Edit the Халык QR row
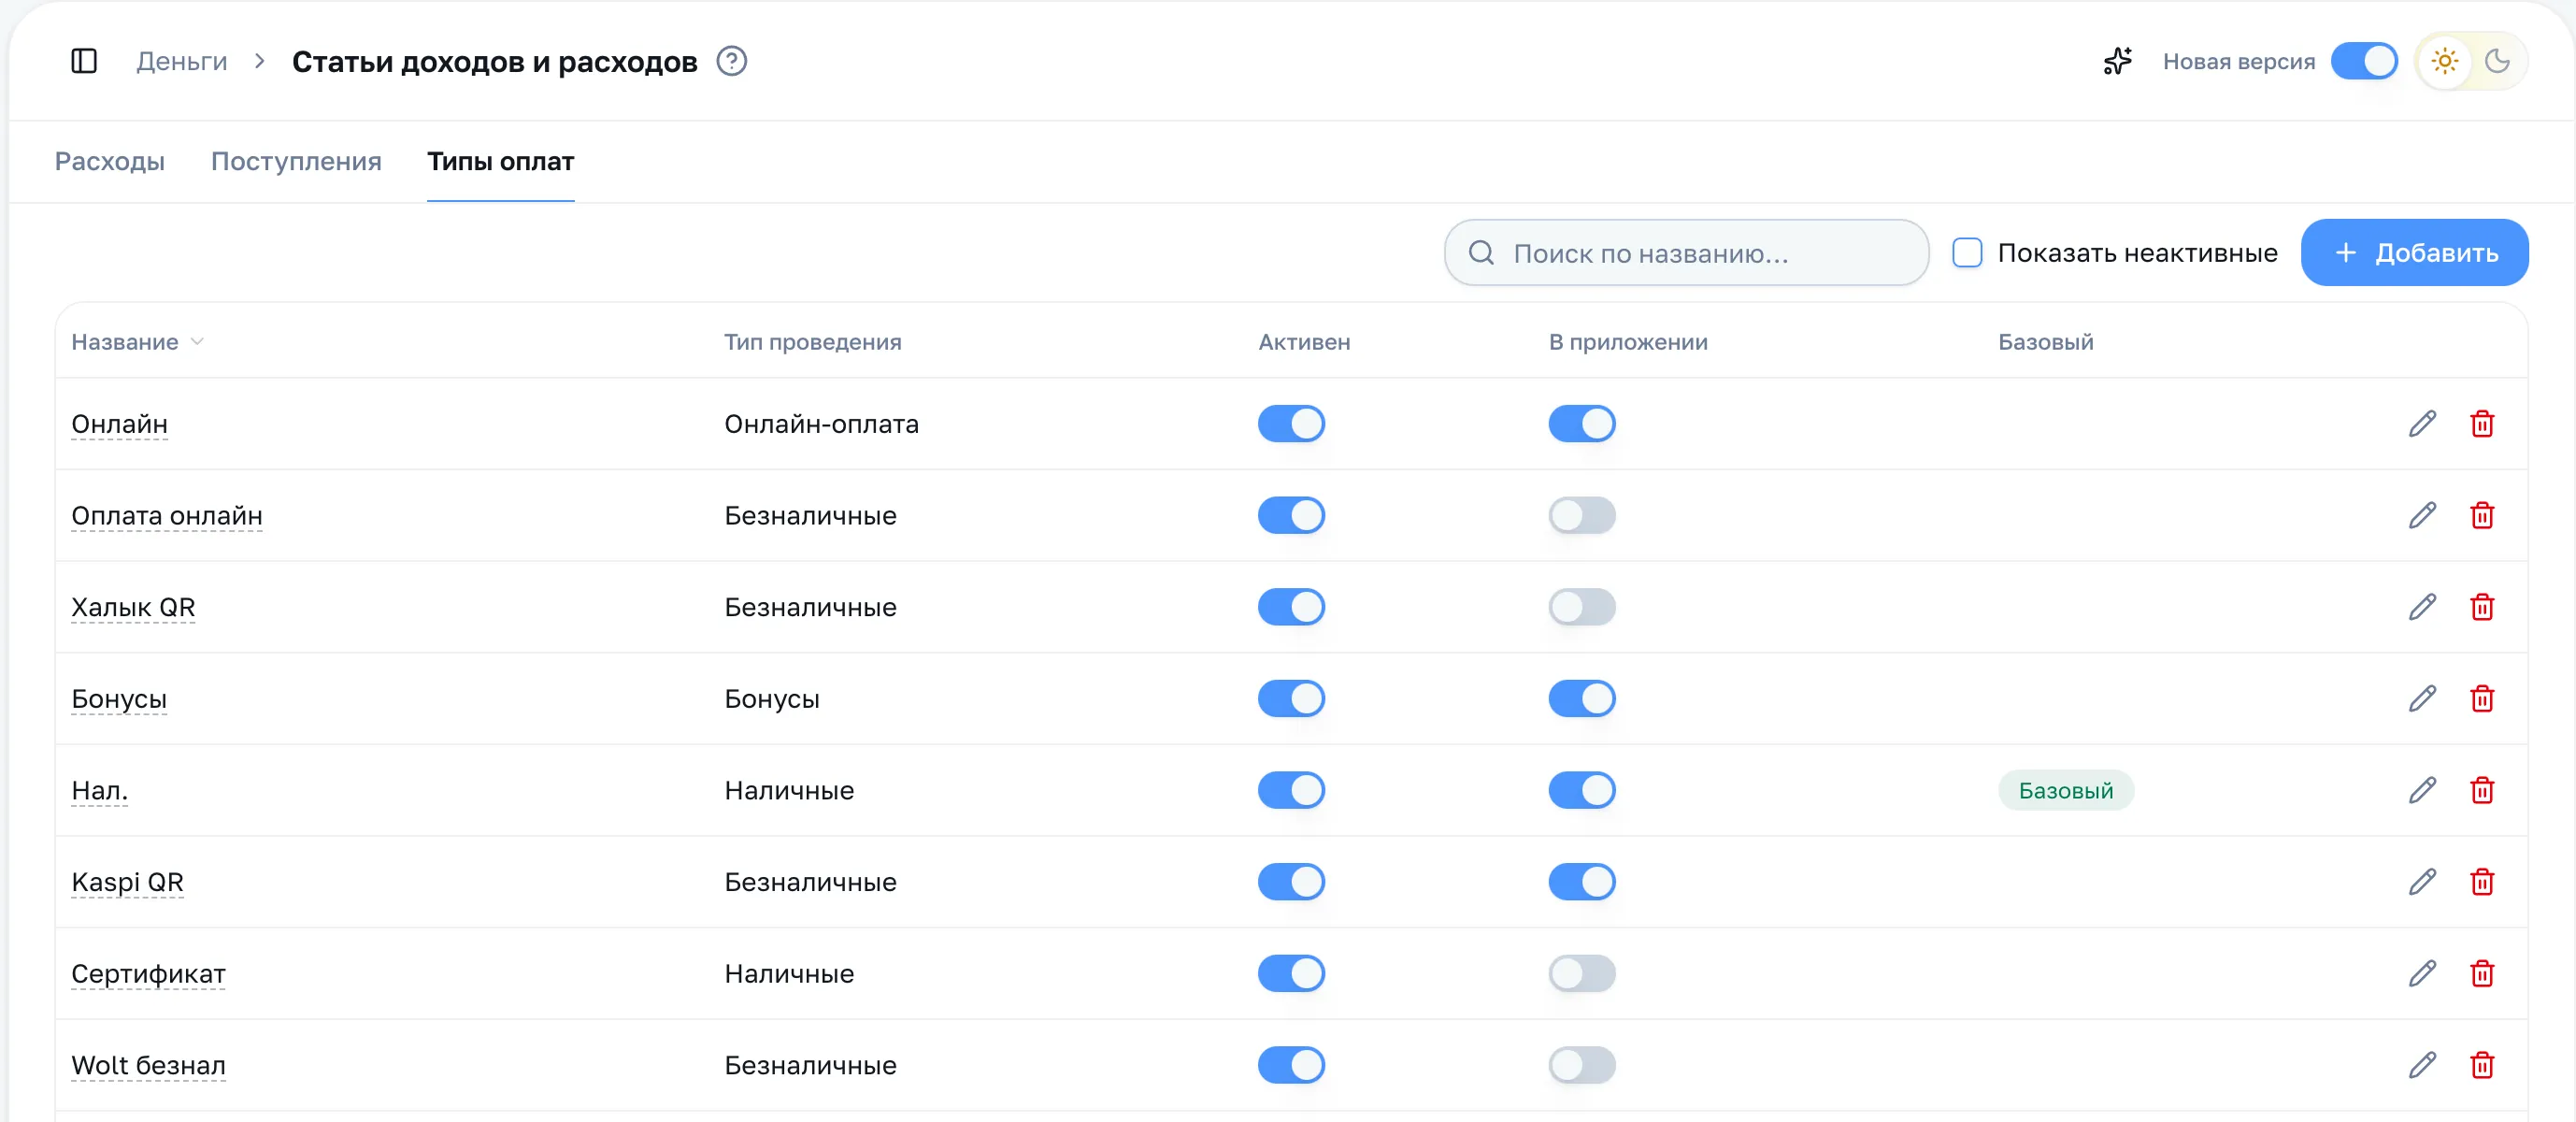Screen dimensions: 2576x1122 coord(2422,607)
